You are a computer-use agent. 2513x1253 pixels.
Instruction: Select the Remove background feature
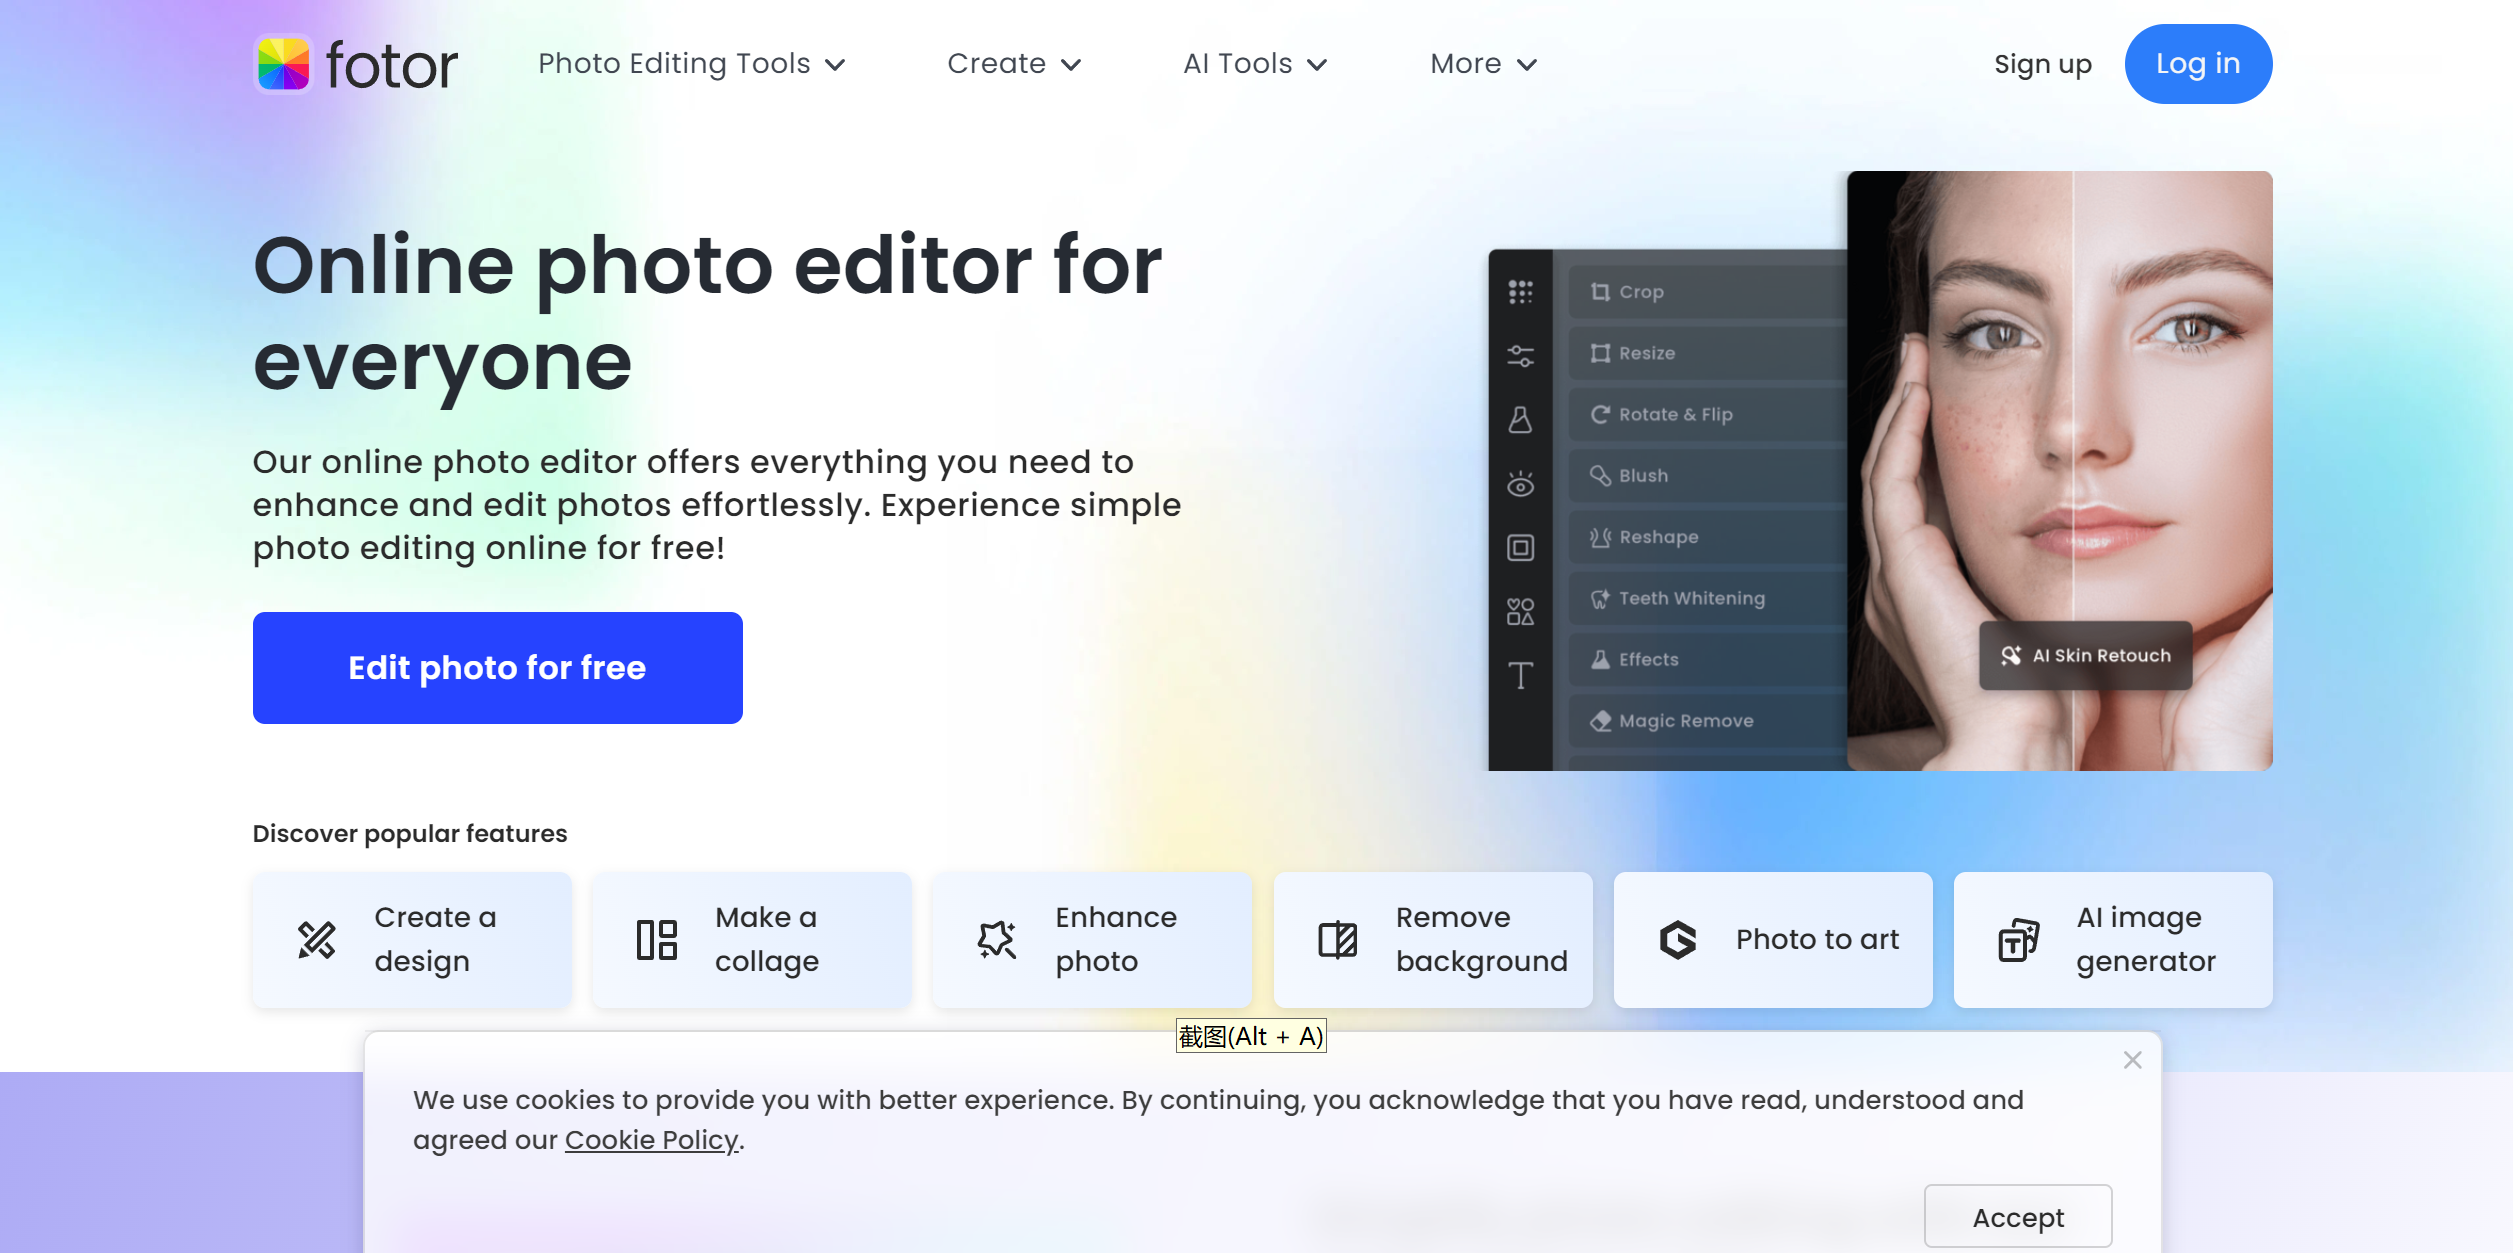tap(1431, 937)
